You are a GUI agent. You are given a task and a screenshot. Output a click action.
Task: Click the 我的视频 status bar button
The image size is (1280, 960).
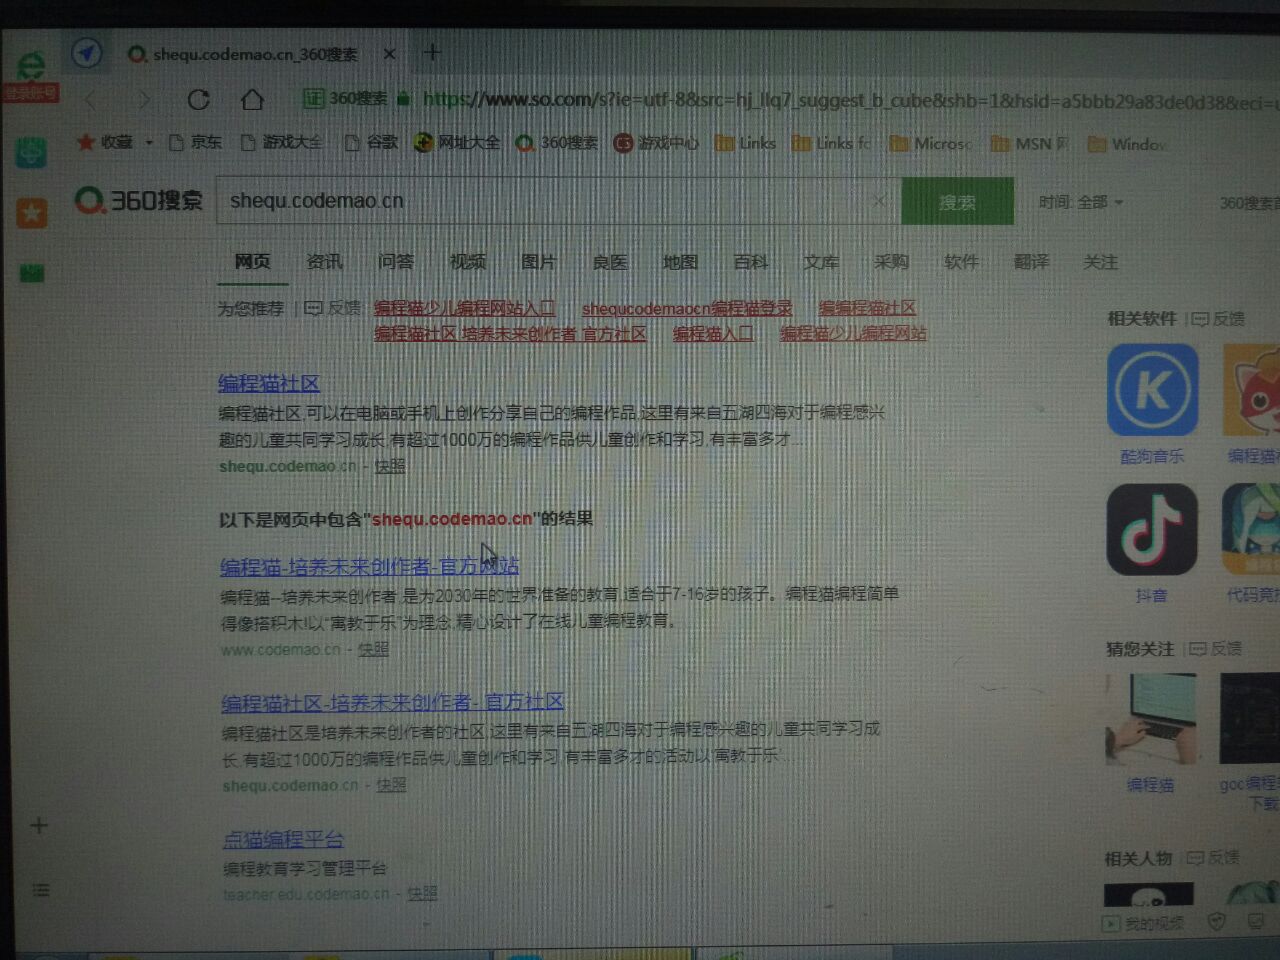click(x=1143, y=923)
